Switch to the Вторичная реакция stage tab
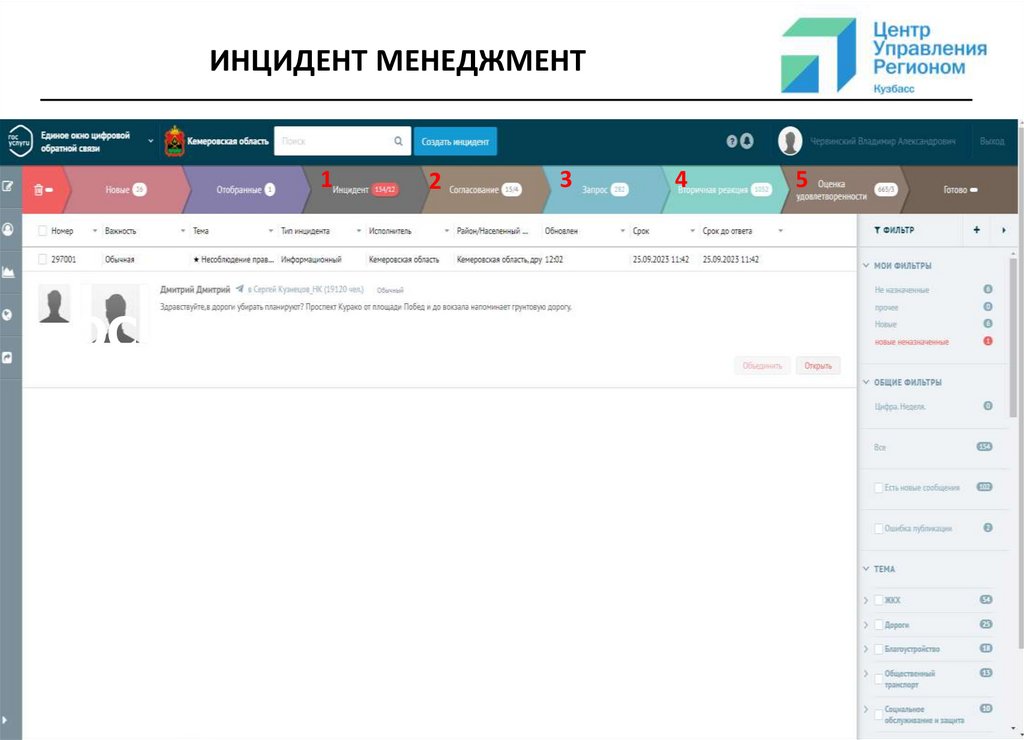This screenshot has width=1024, height=740. pos(724,189)
